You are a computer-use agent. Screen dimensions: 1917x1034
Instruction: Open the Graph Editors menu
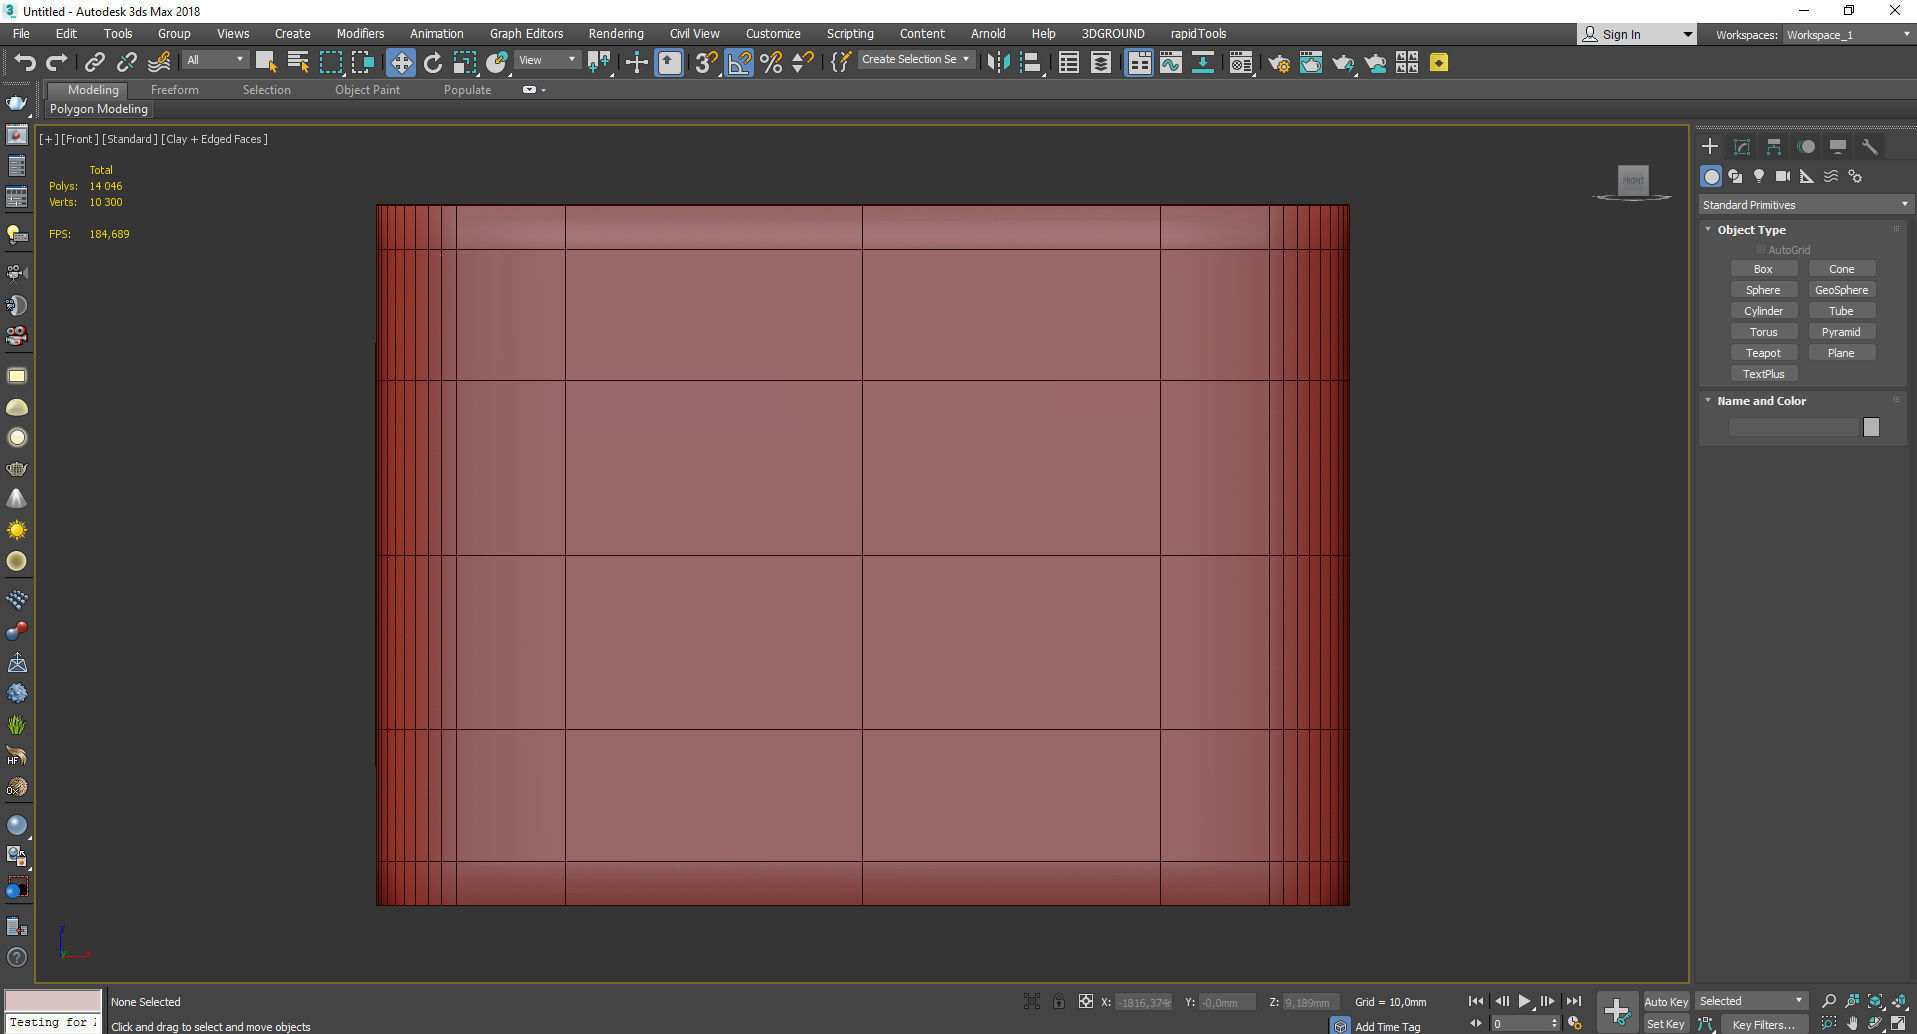pos(526,34)
